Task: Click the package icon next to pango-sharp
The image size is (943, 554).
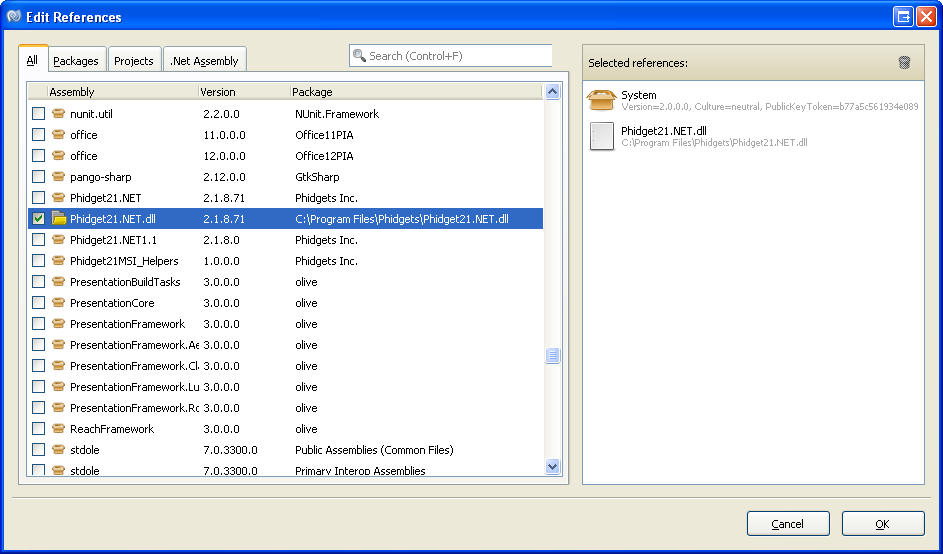Action: click(x=59, y=177)
